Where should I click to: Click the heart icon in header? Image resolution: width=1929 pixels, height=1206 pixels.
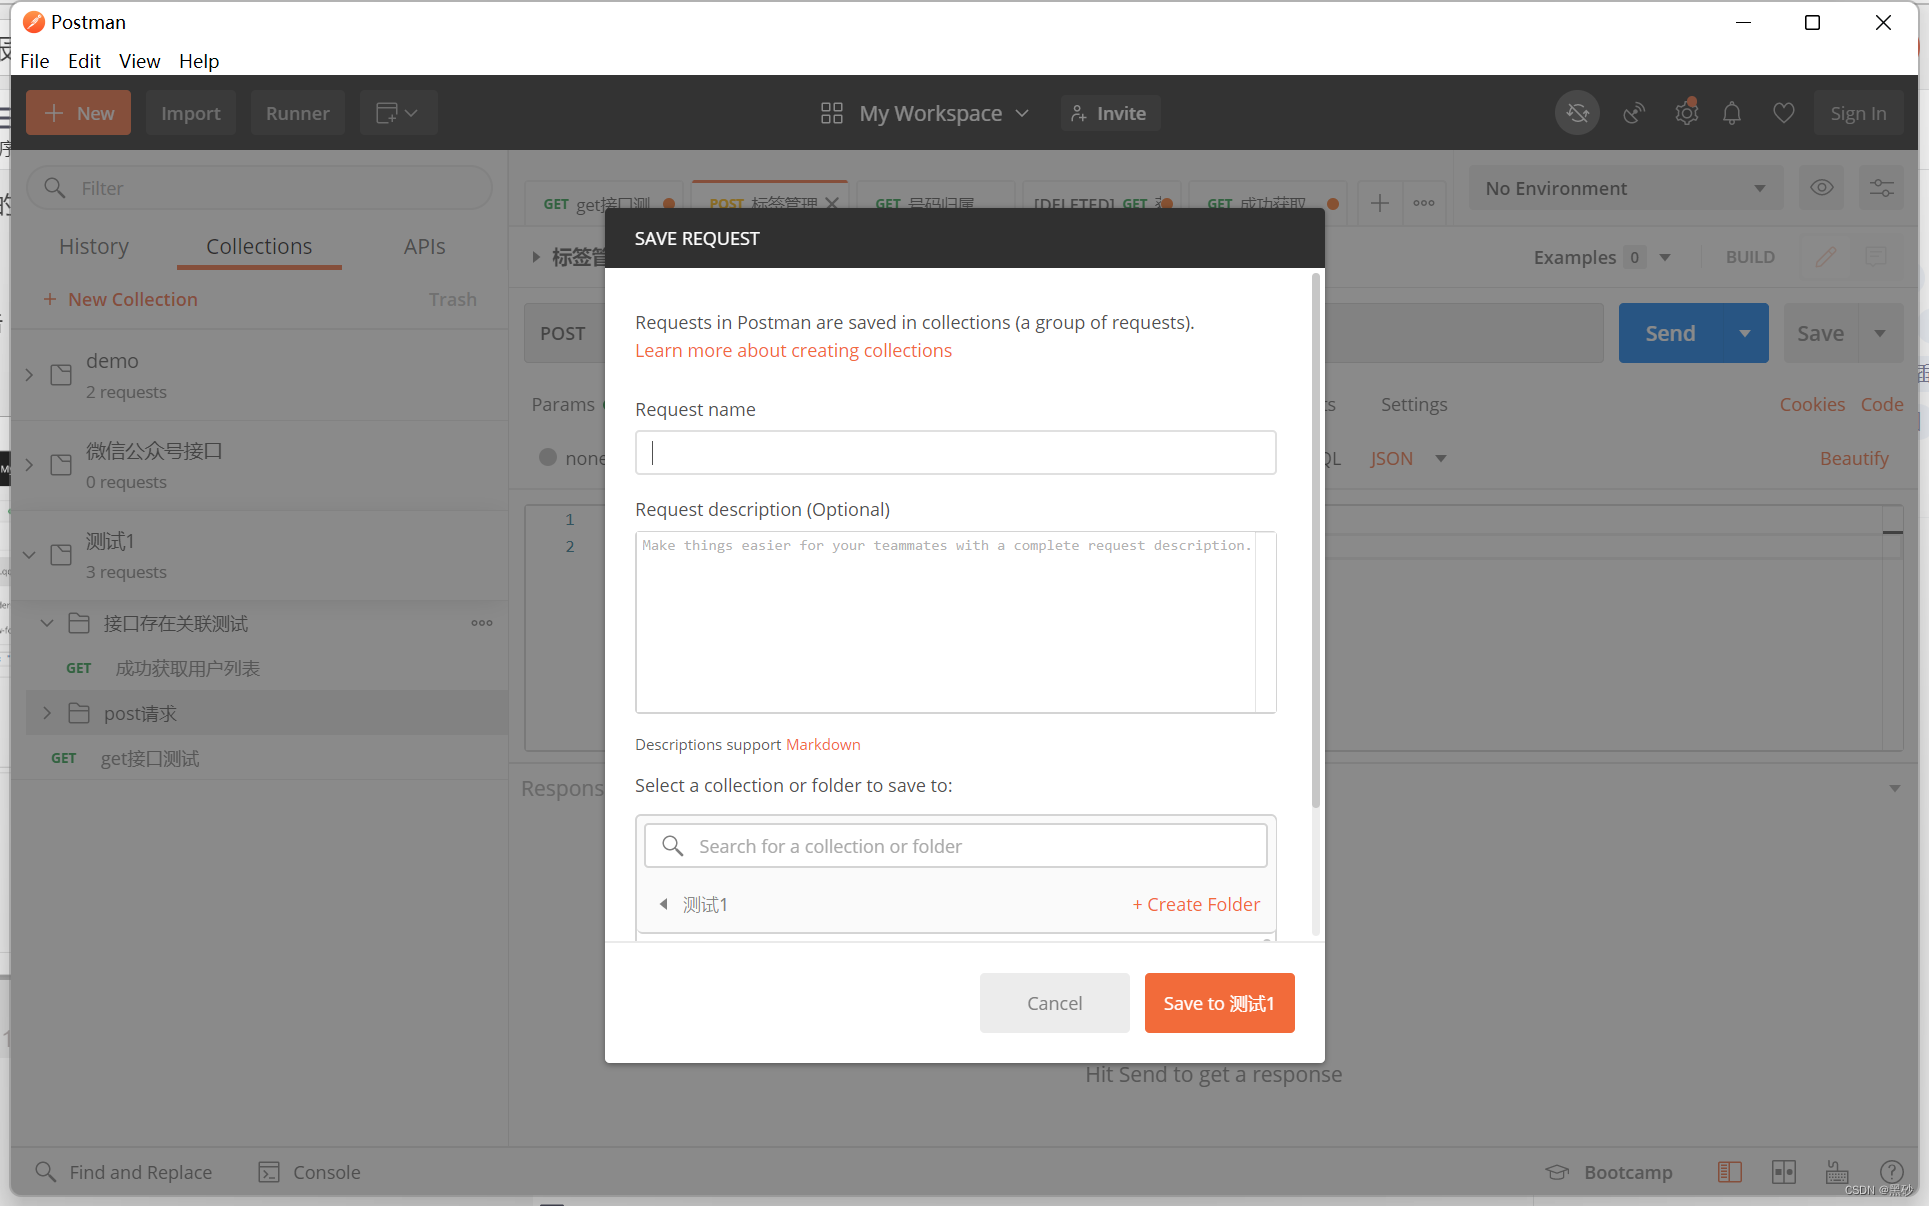coord(1783,113)
